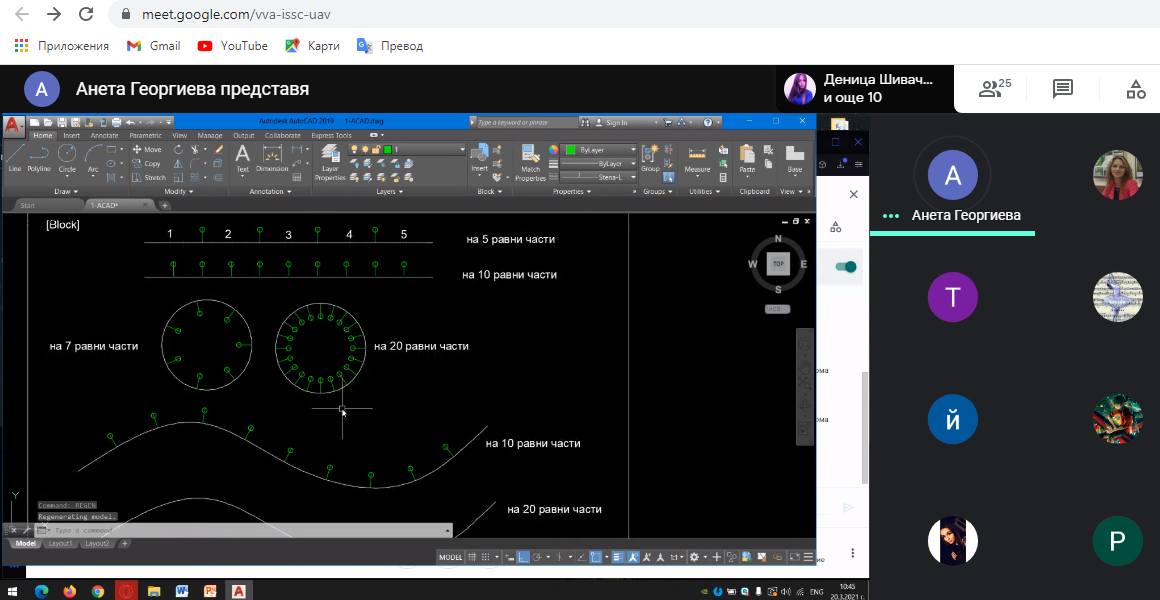Toggle layer 1 lock padlock icon

point(376,149)
